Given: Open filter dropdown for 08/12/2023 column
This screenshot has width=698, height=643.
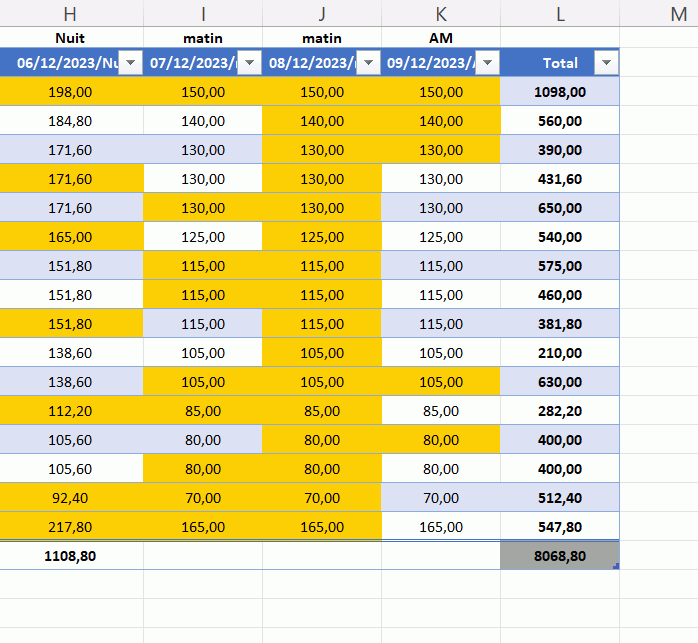Looking at the screenshot, I should click(368, 62).
